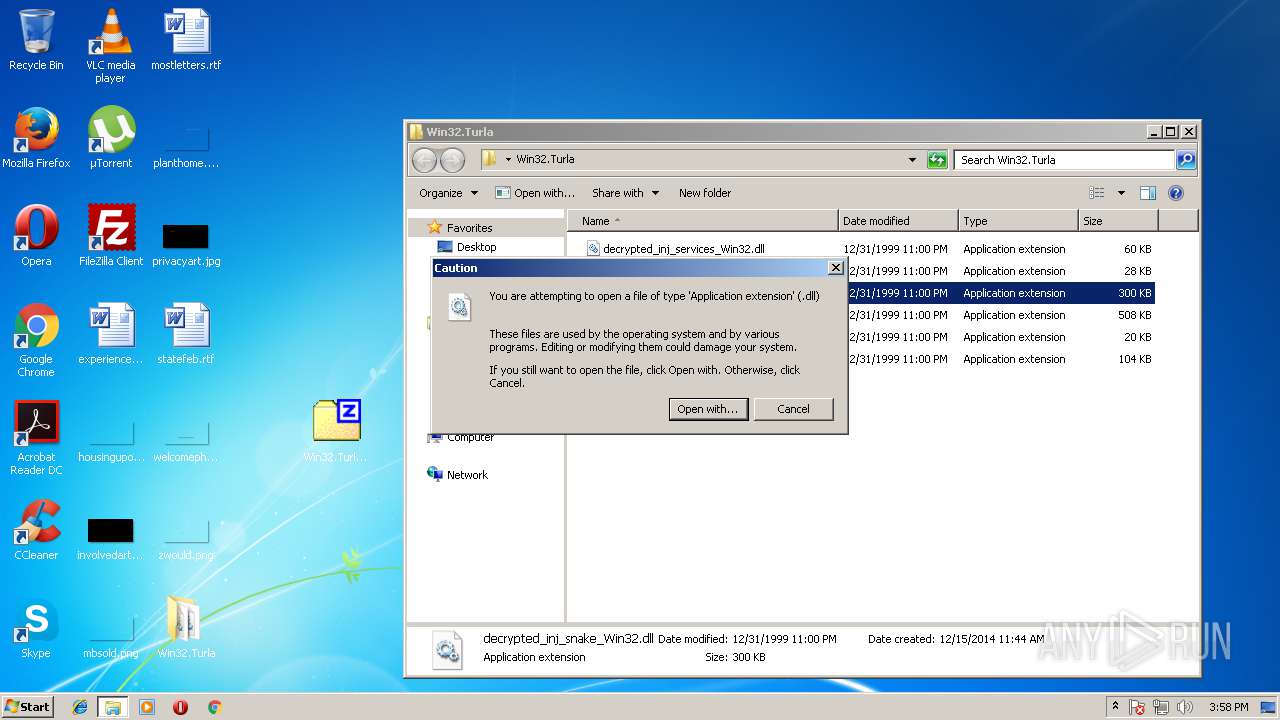Screen dimensions: 1280x720
Task: Select the 20 KB file row
Action: click(1000, 337)
